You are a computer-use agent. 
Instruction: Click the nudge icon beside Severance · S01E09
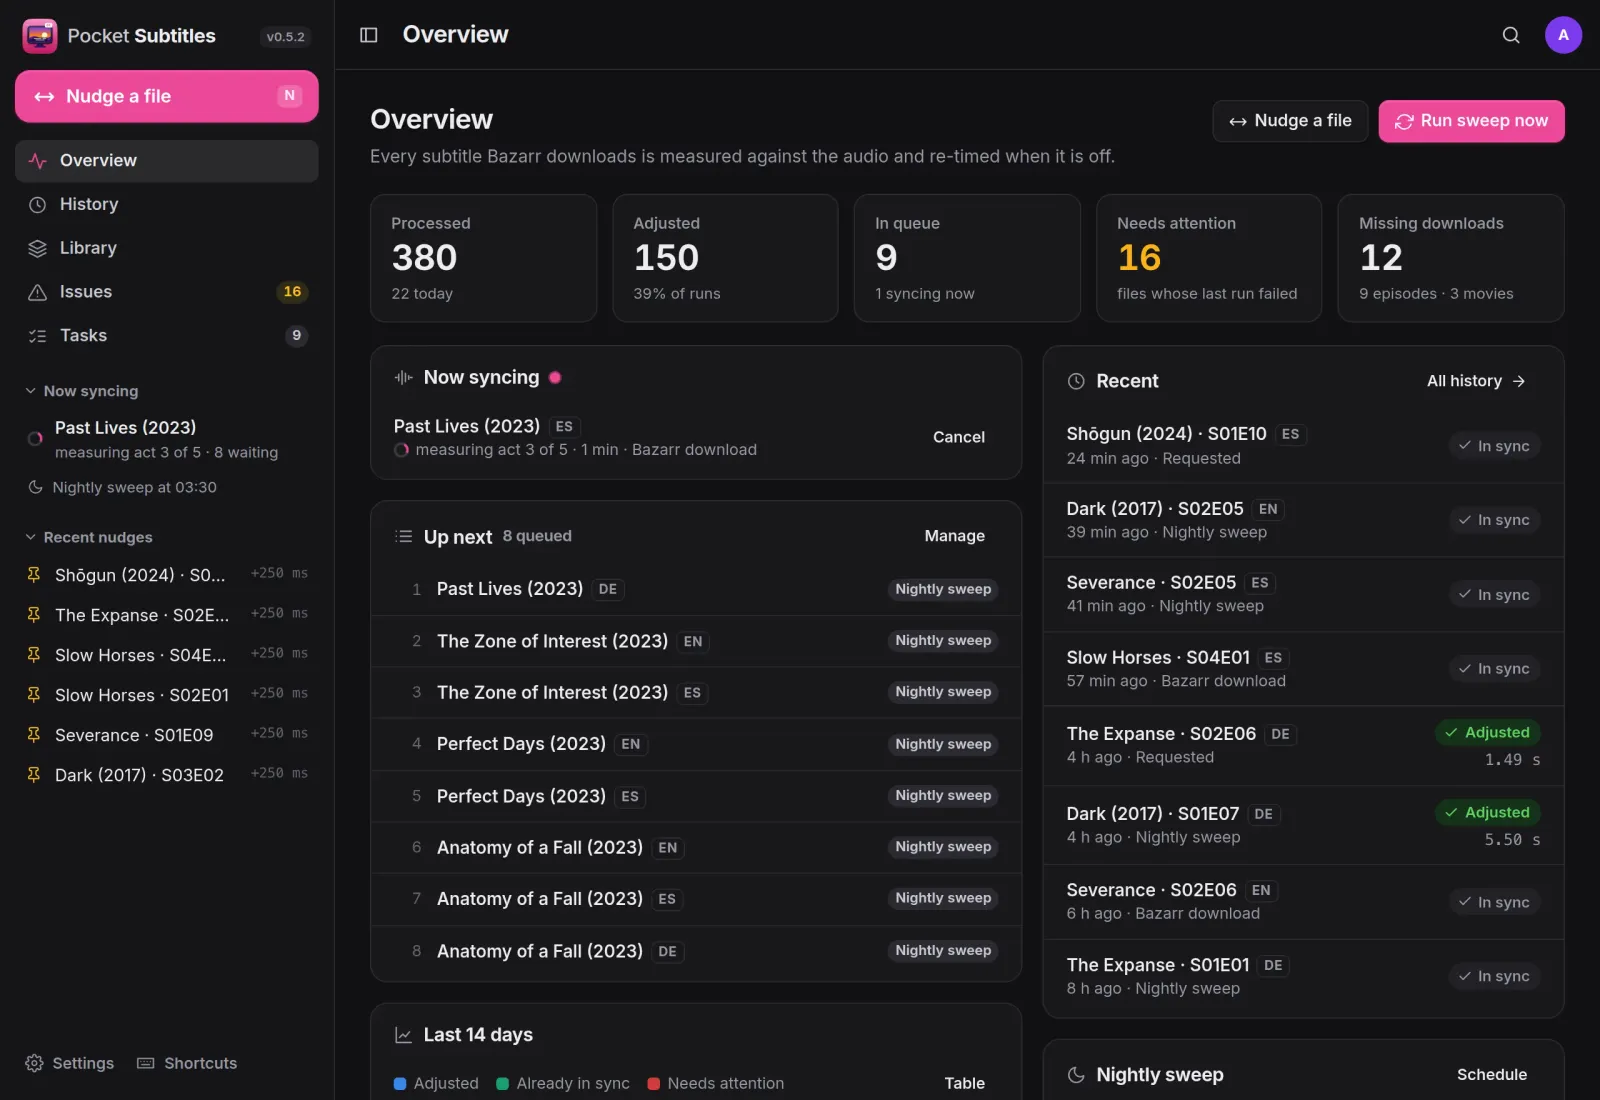pyautogui.click(x=34, y=734)
